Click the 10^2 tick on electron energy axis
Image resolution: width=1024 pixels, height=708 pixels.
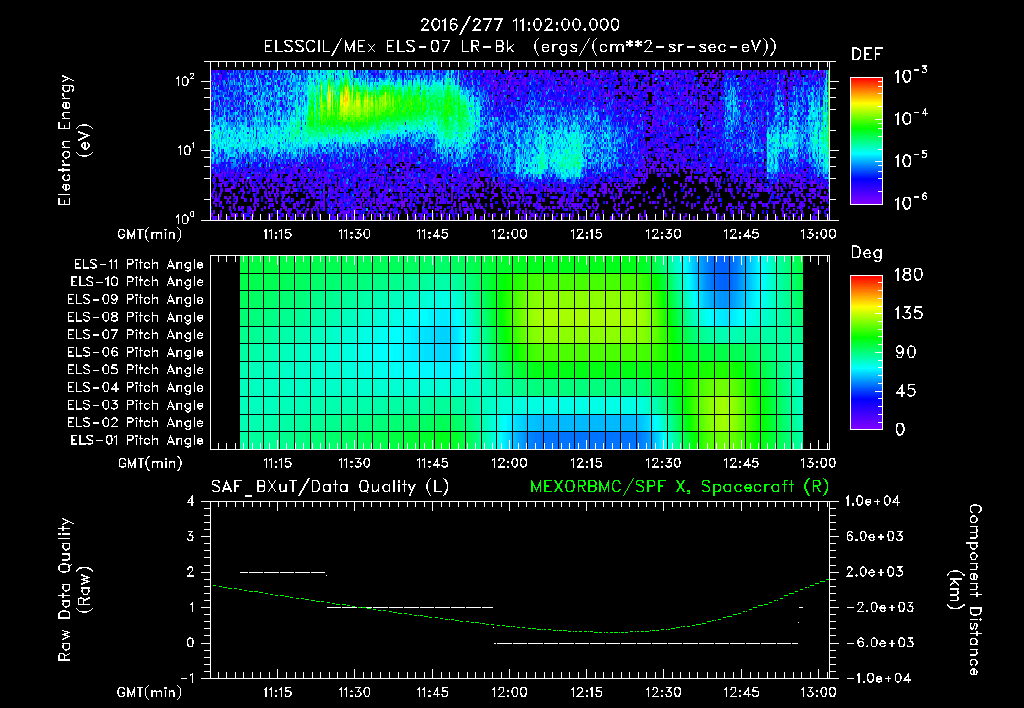click(185, 81)
